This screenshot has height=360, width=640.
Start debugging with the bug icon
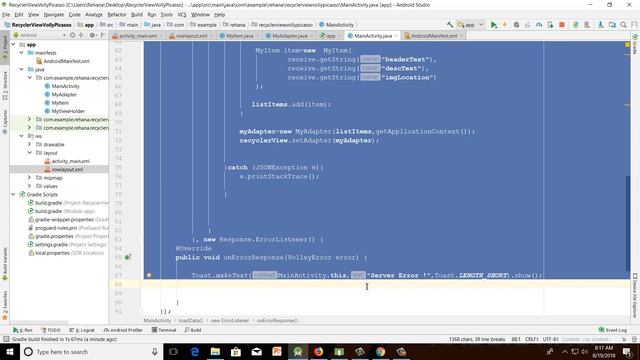click(x=516, y=24)
